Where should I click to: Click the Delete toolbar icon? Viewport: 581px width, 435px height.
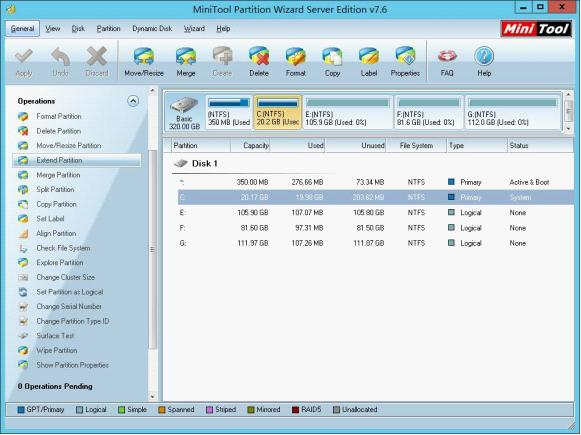click(x=259, y=62)
